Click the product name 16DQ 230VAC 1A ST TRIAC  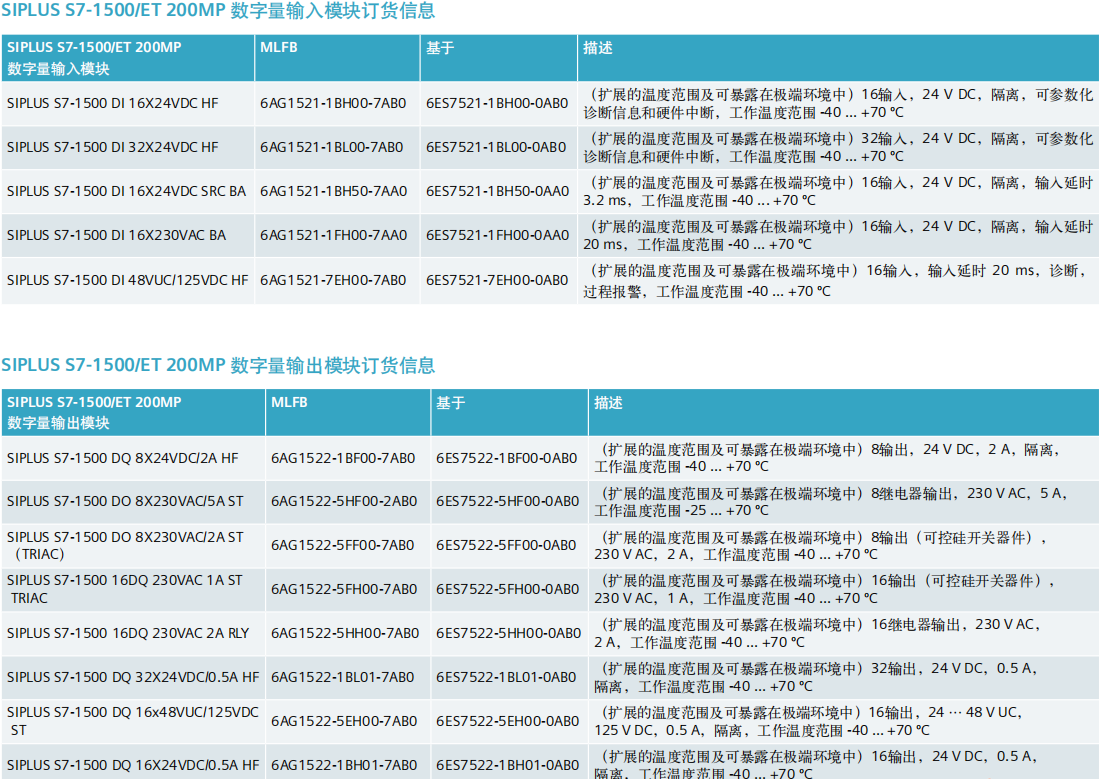click(x=125, y=589)
